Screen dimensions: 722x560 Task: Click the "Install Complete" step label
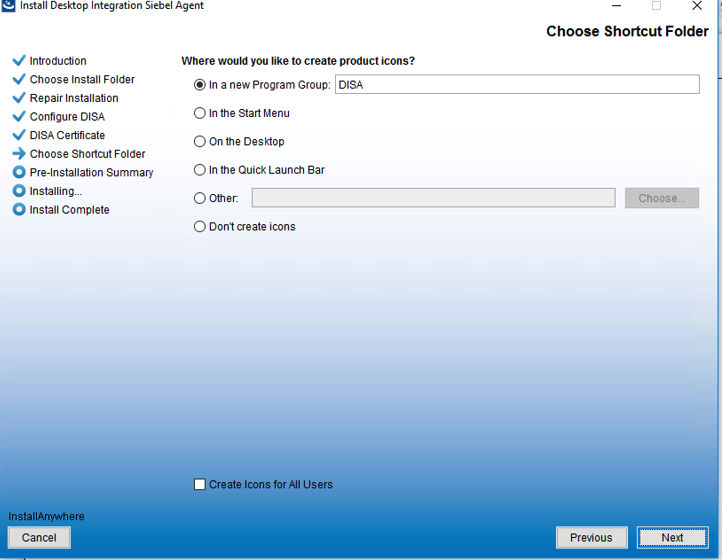tap(70, 210)
